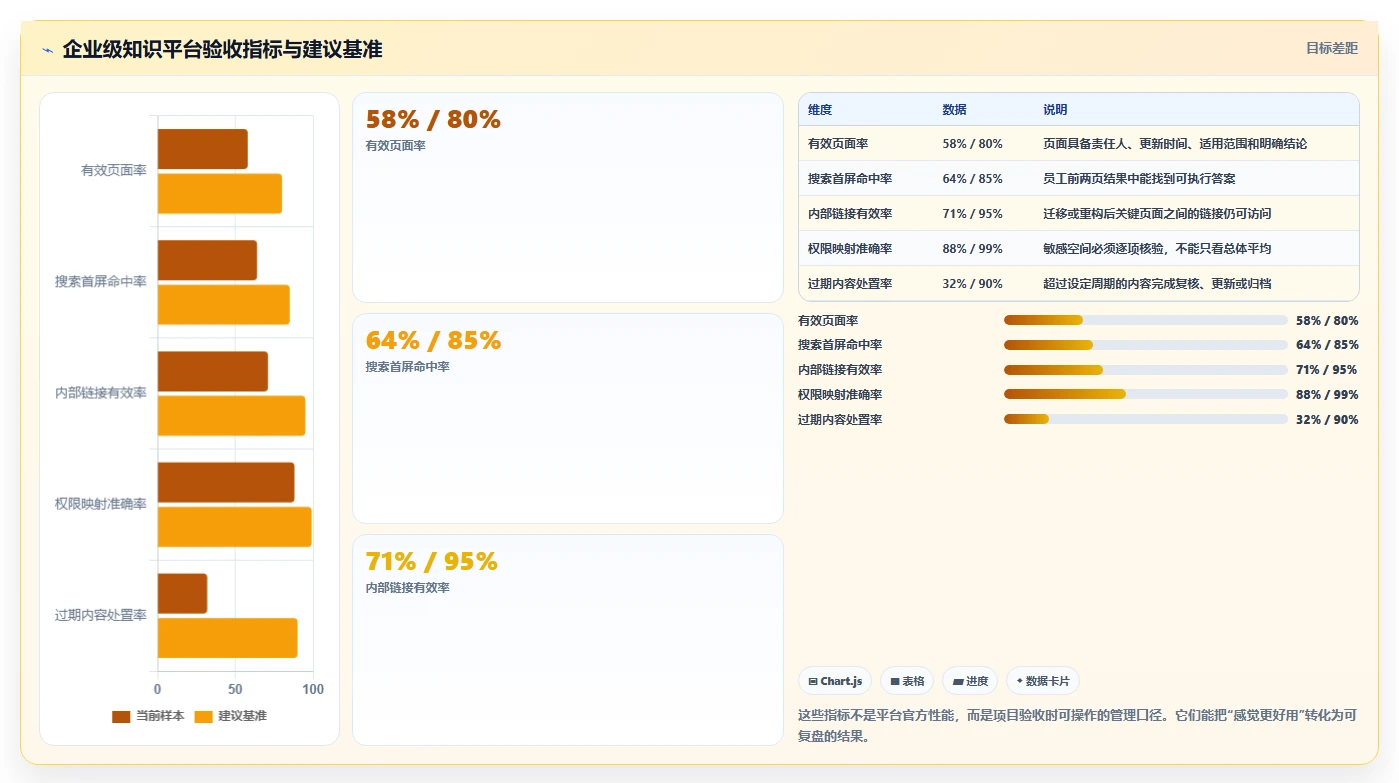Click the sparkle icon on the 数据卡片 chip
Image resolution: width=1399 pixels, height=783 pixels.
coord(1019,681)
